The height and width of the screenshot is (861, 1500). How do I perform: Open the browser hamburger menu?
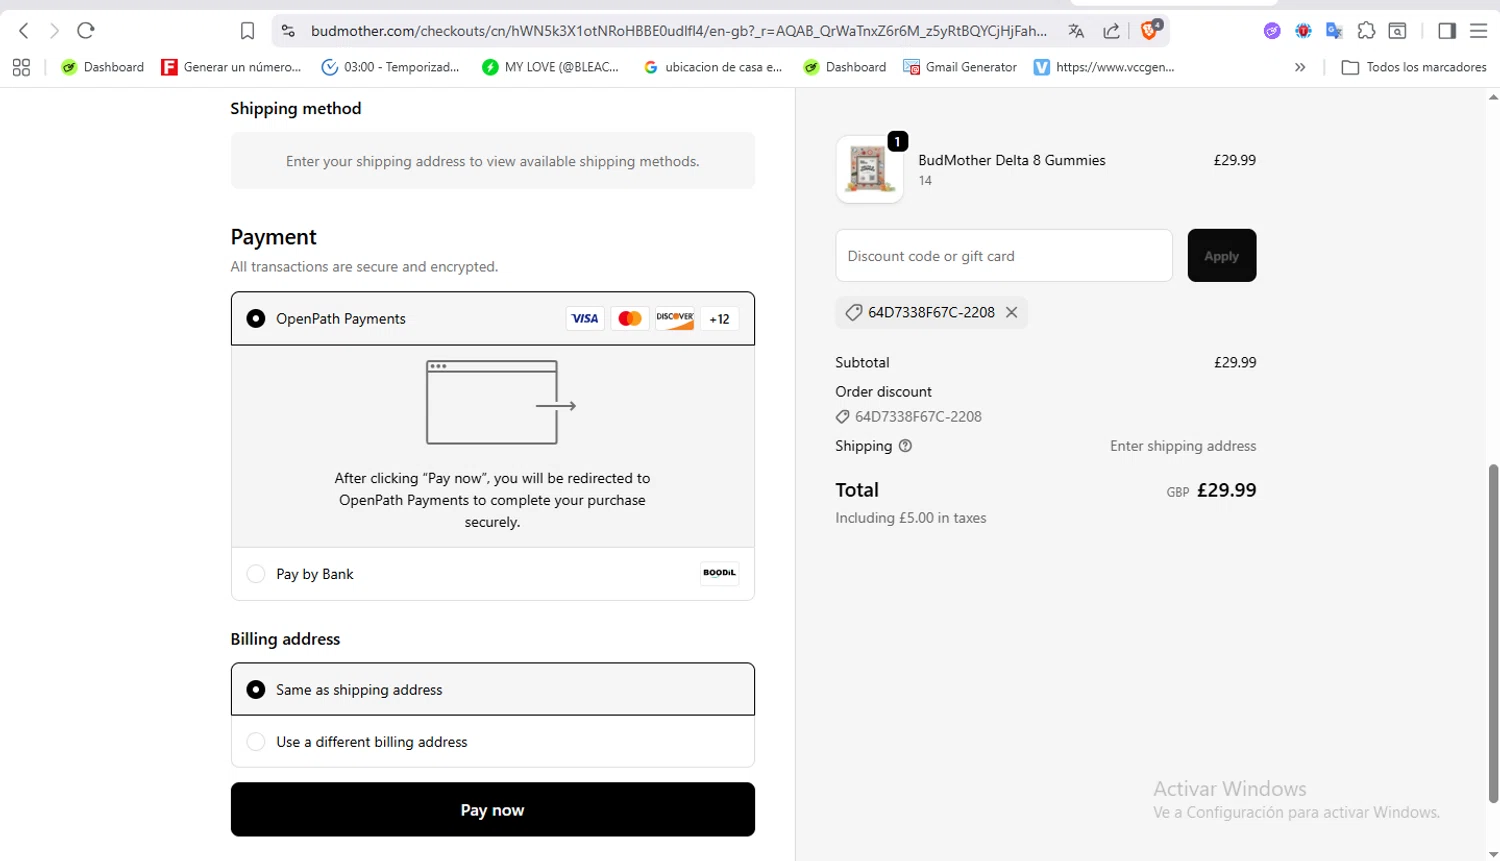1478,31
